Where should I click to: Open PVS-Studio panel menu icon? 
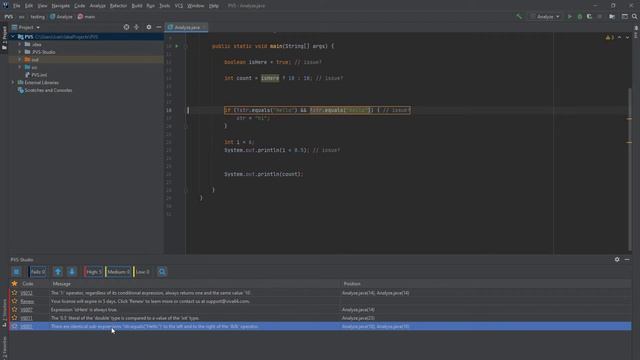click(16, 272)
